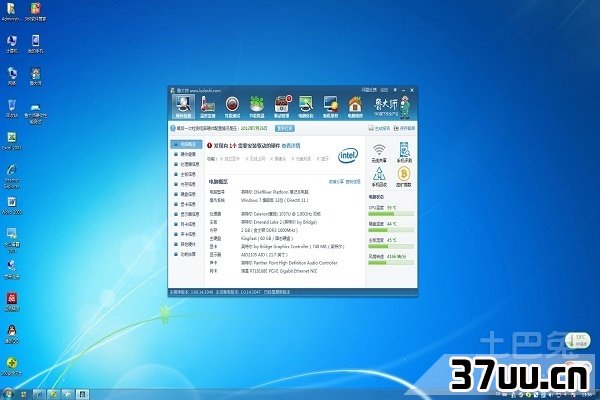Viewport: 600px width, 400px height.
Task: Click Panther Point High Definition Audio row
Action: [x=273, y=263]
